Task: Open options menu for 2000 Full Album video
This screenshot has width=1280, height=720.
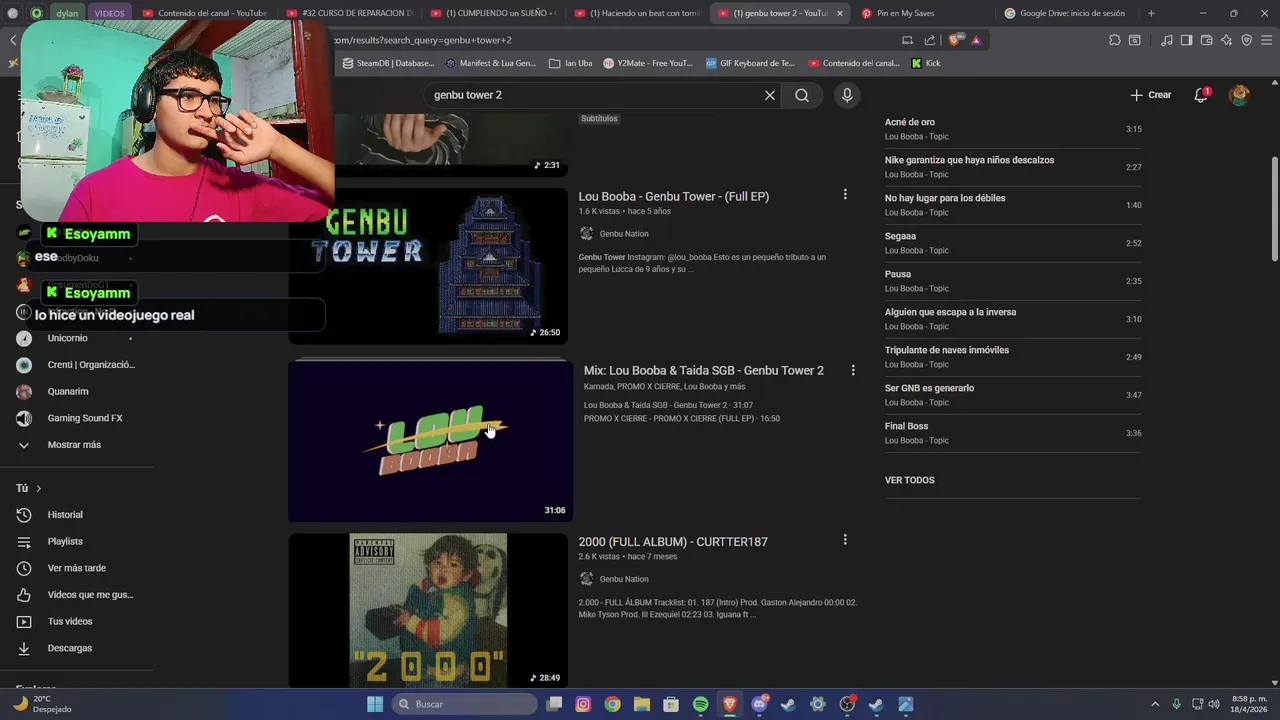Action: (x=845, y=539)
